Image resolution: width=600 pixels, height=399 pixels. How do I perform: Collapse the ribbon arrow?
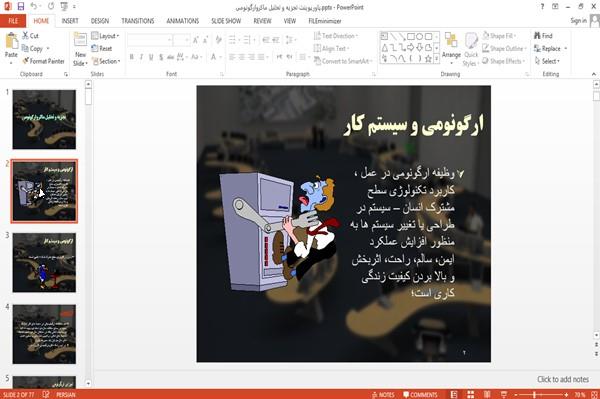click(593, 74)
